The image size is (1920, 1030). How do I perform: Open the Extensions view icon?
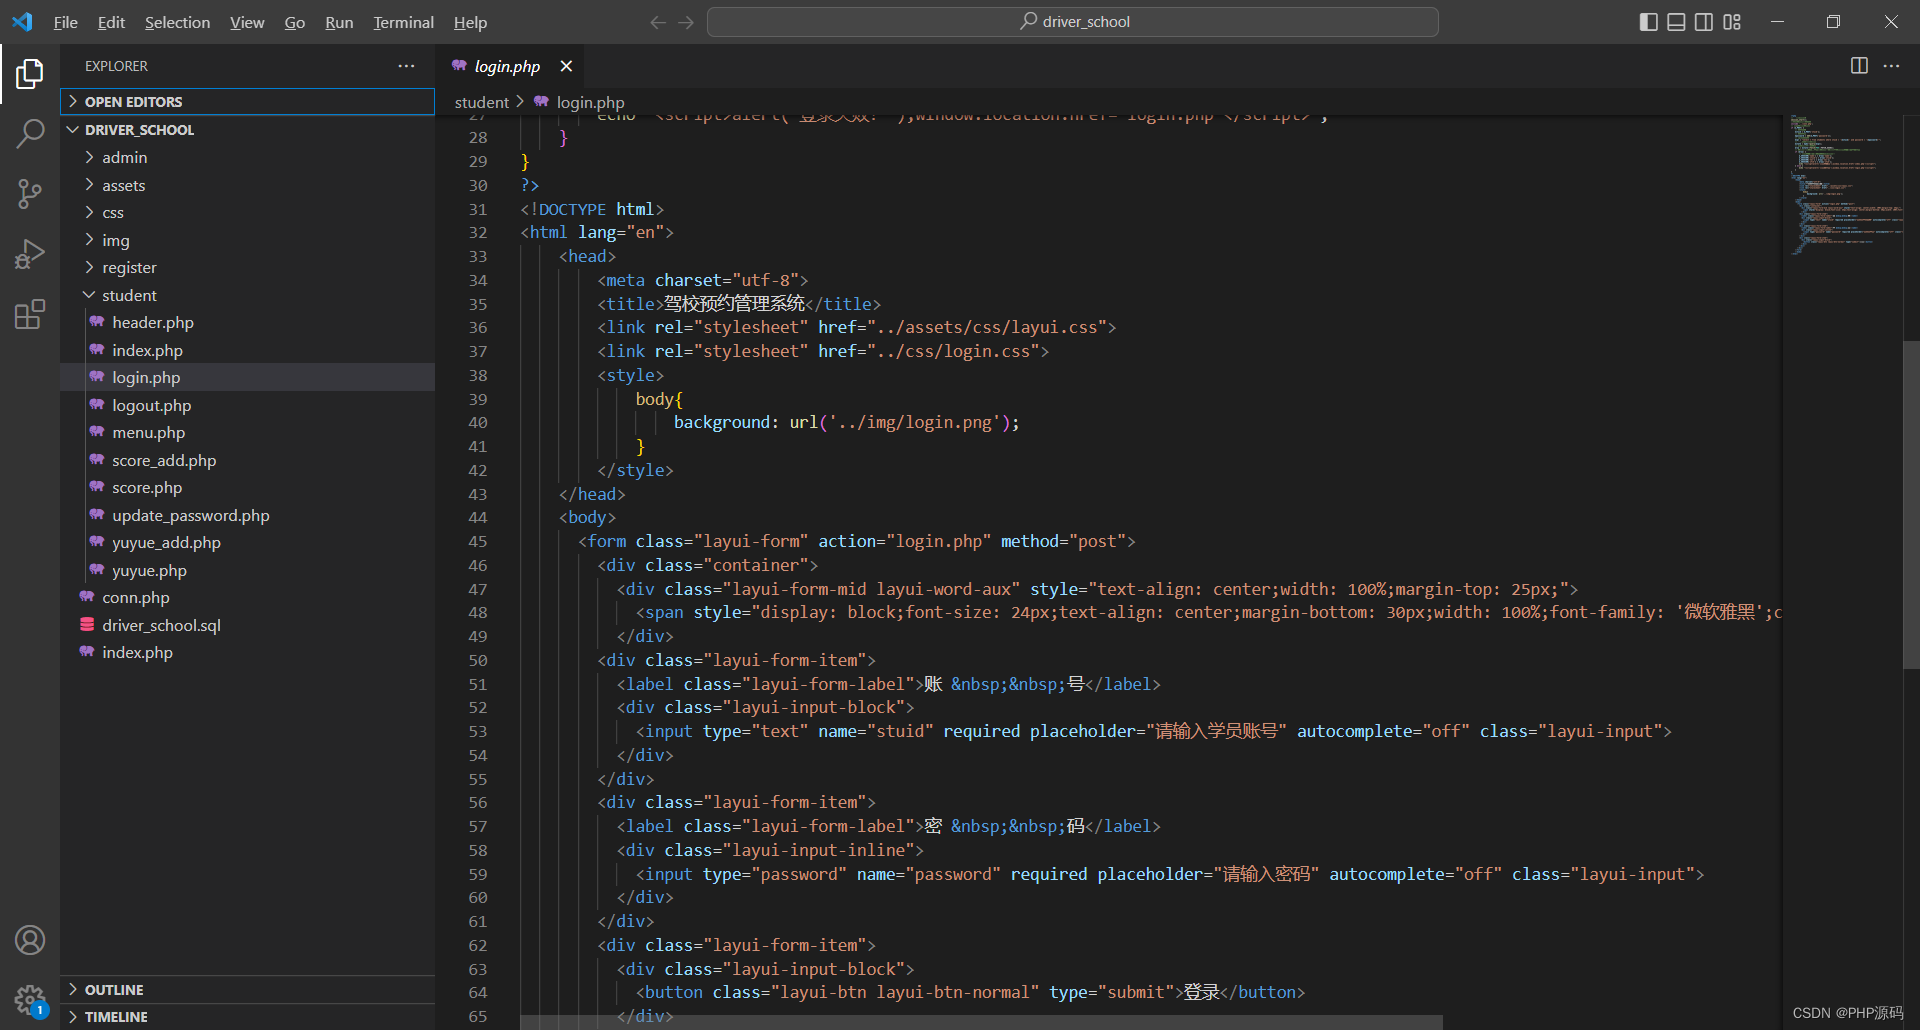click(30, 314)
